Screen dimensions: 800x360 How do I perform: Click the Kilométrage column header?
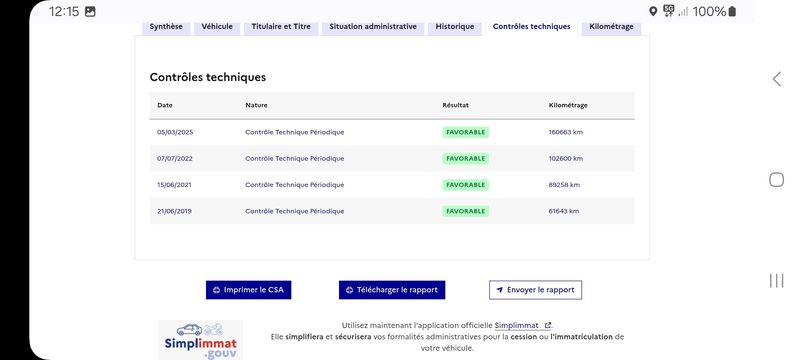tap(568, 105)
